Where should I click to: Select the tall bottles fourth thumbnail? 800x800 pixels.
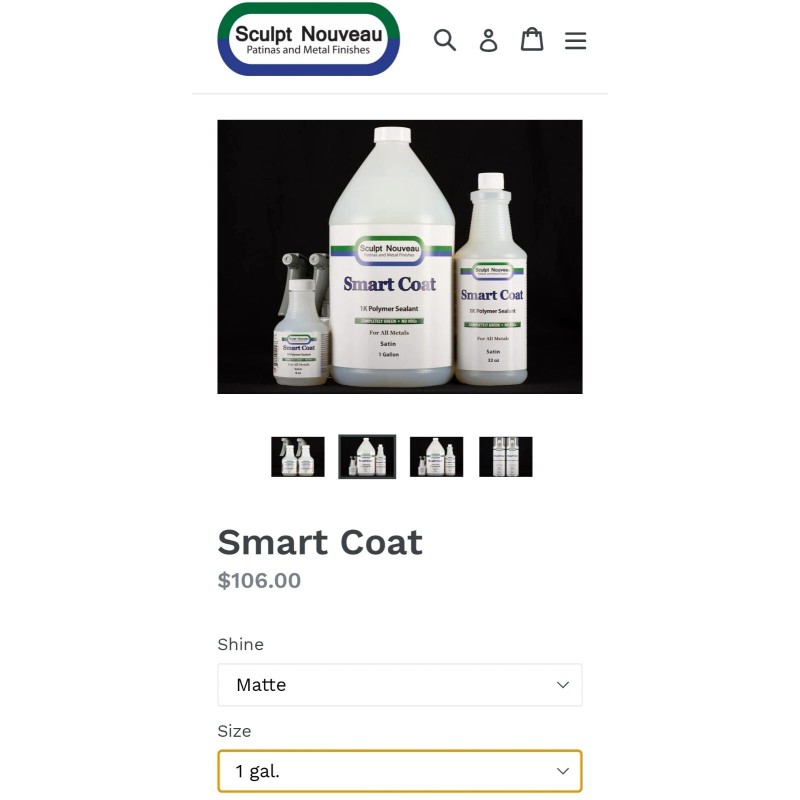point(506,457)
